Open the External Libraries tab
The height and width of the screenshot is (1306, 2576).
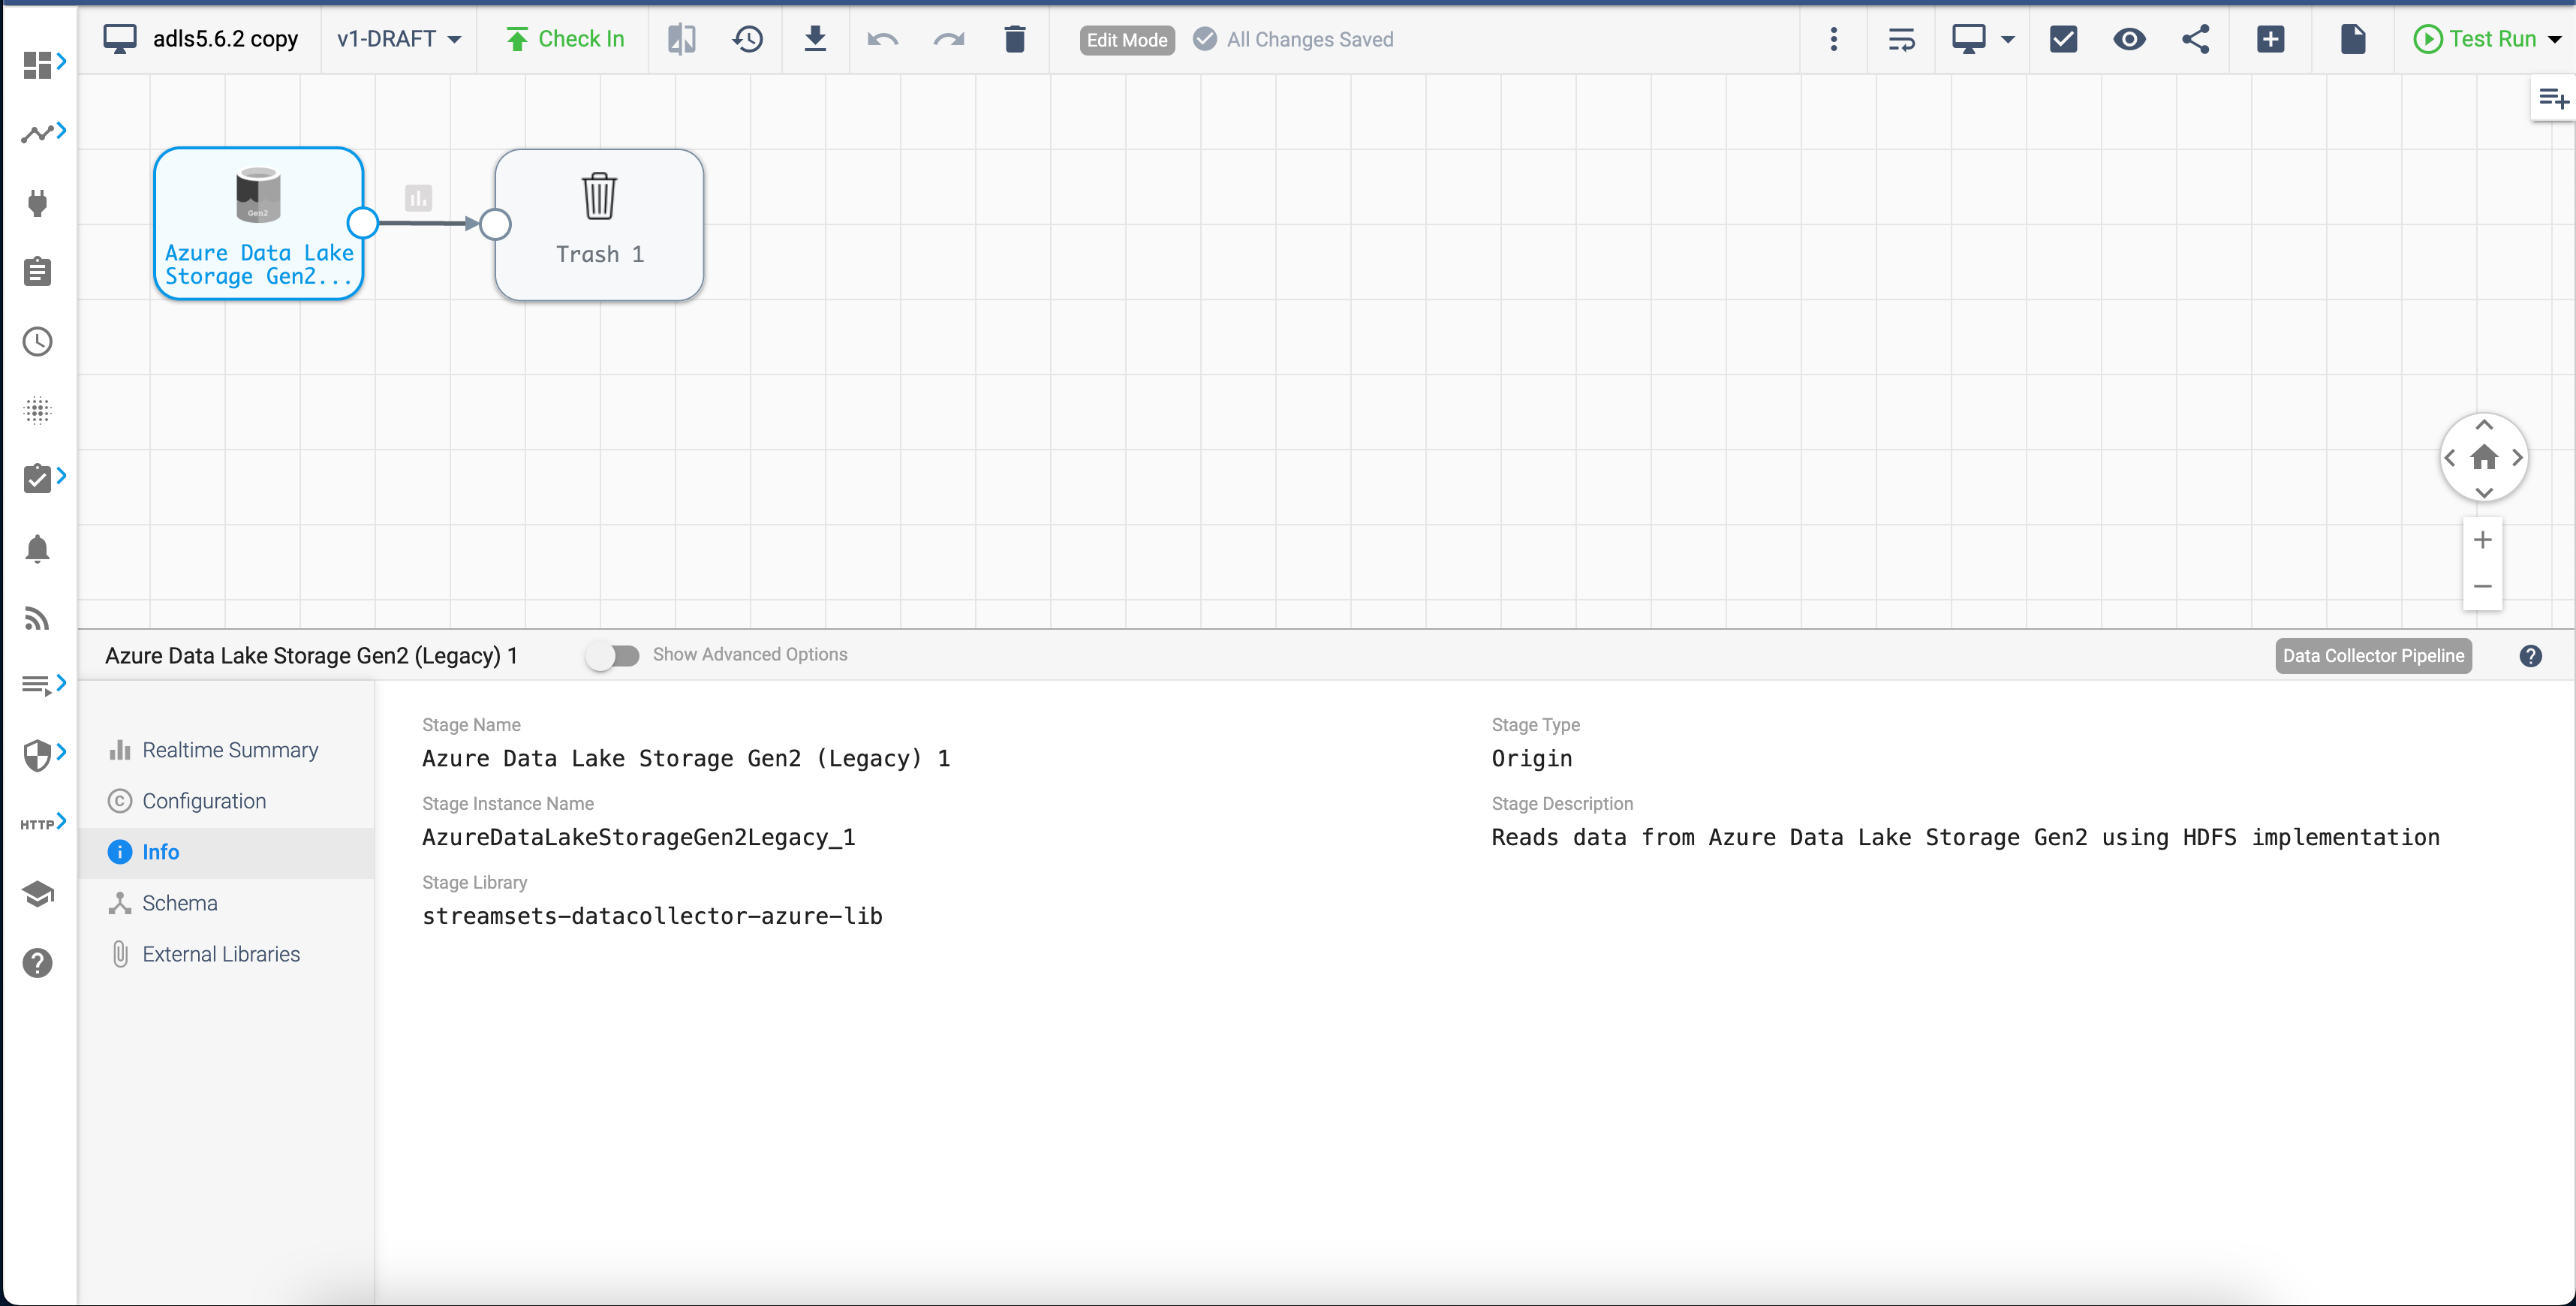(x=226, y=954)
